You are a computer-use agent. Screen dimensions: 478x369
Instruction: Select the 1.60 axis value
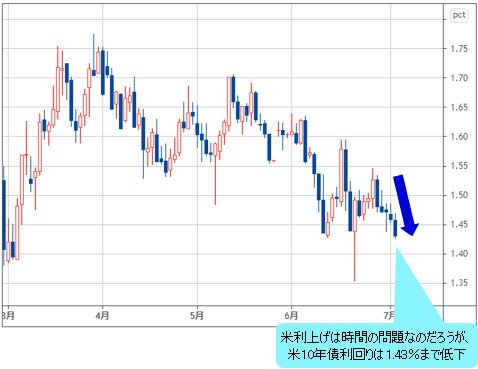coord(459,136)
